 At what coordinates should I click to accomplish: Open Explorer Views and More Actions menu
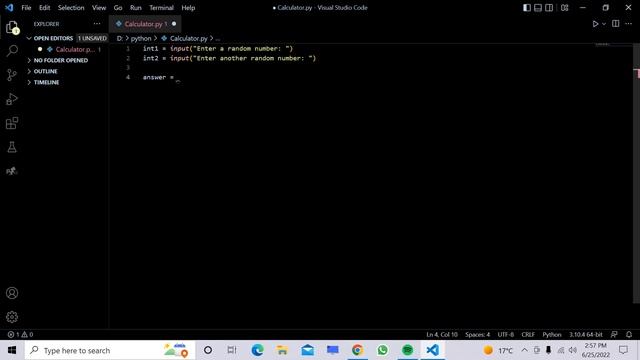pyautogui.click(x=97, y=24)
